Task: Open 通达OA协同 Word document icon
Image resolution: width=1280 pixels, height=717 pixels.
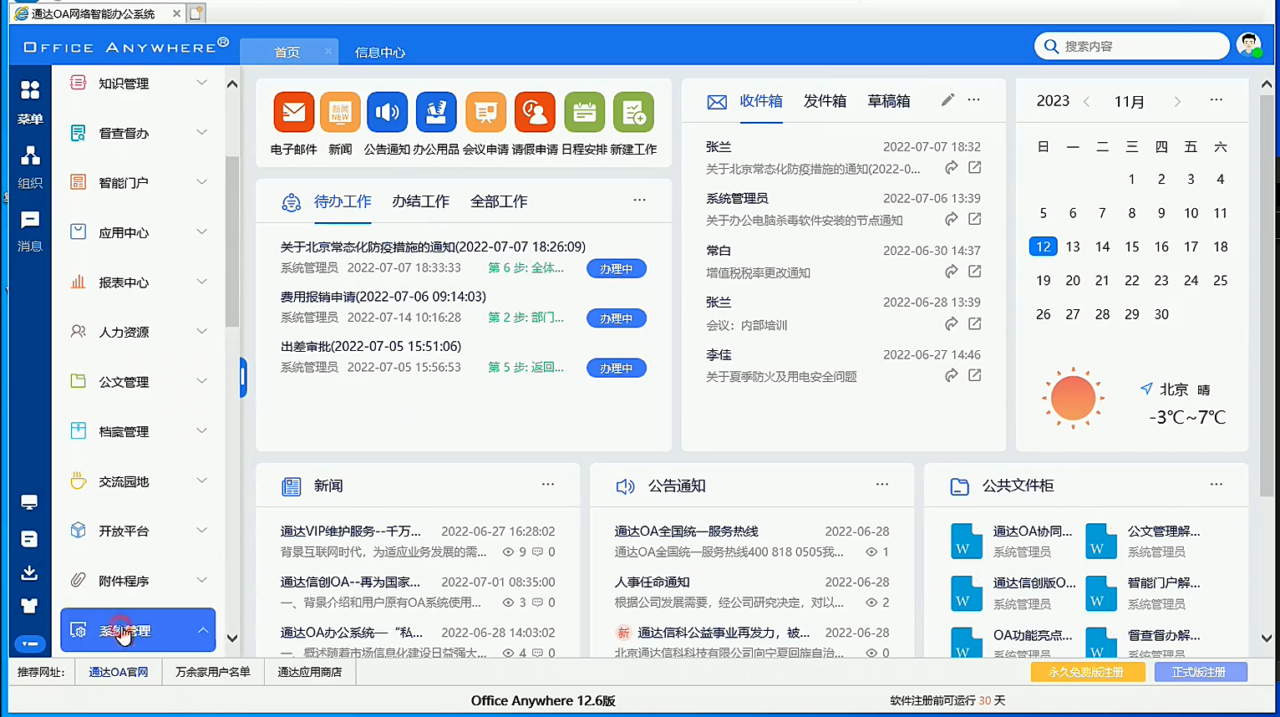Action: (966, 541)
